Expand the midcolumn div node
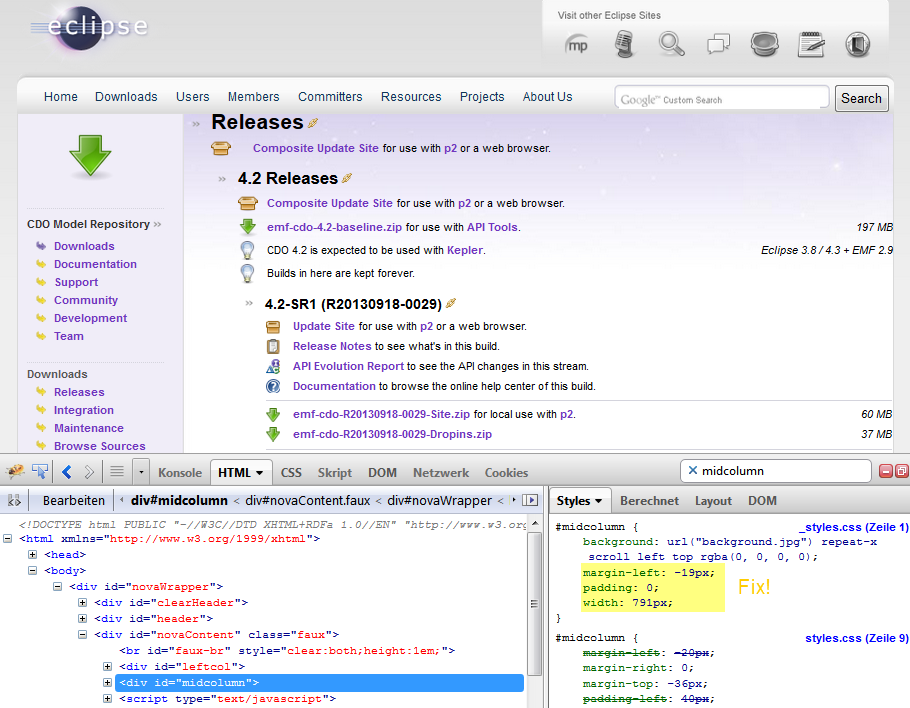 (107, 682)
